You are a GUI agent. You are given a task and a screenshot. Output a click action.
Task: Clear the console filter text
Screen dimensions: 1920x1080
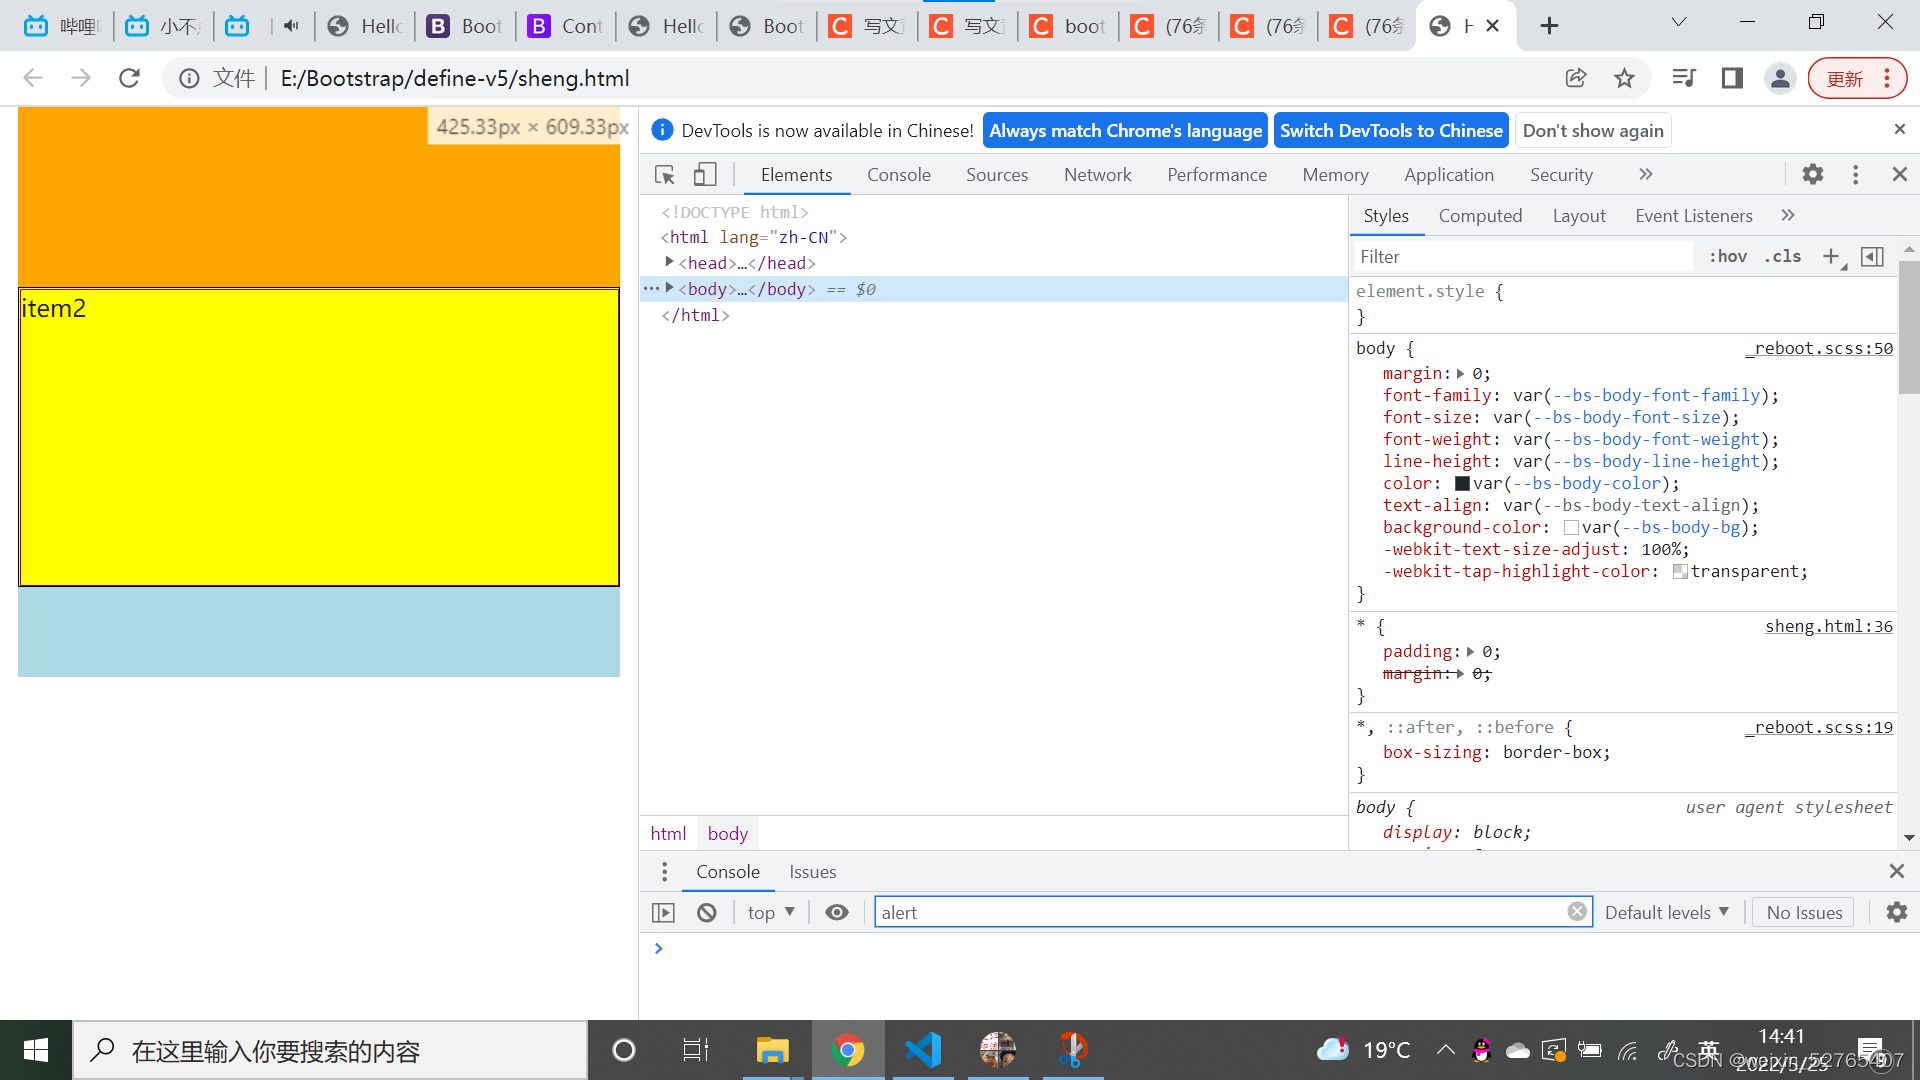(x=1577, y=912)
